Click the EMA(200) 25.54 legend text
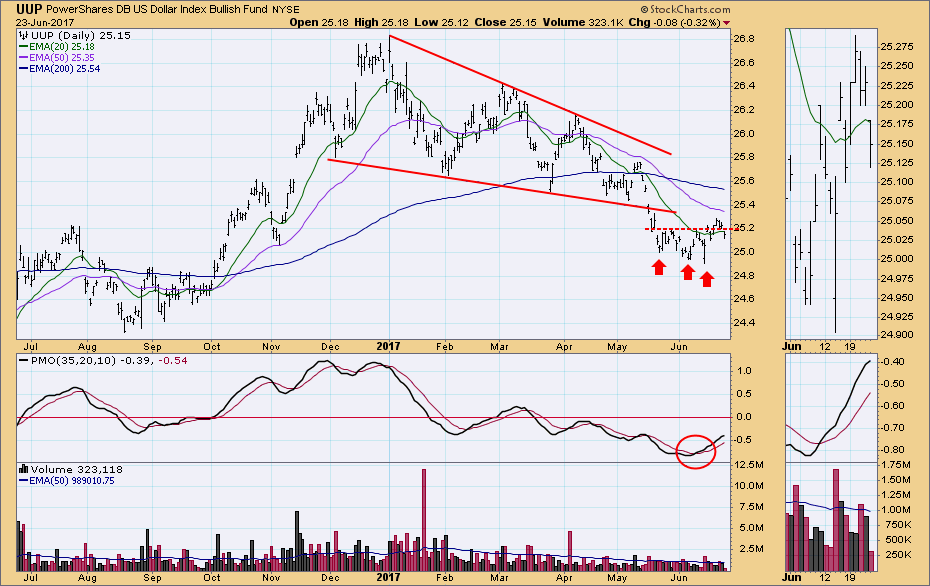This screenshot has width=930, height=586. 65,69
